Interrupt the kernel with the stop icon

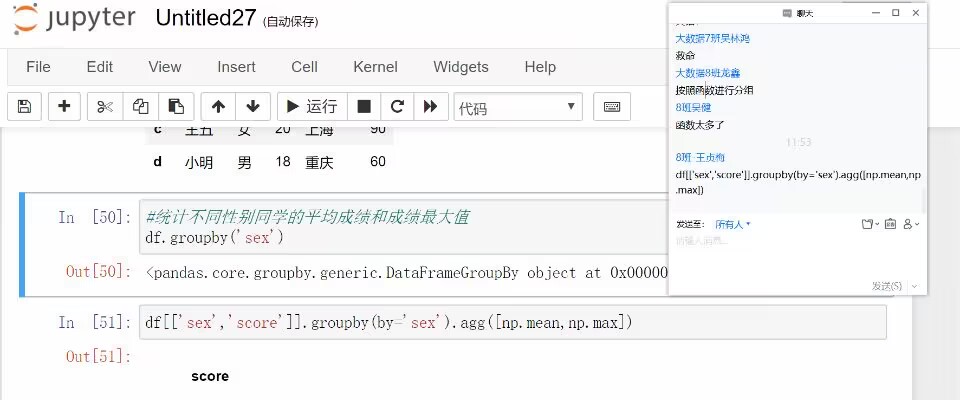(x=364, y=106)
